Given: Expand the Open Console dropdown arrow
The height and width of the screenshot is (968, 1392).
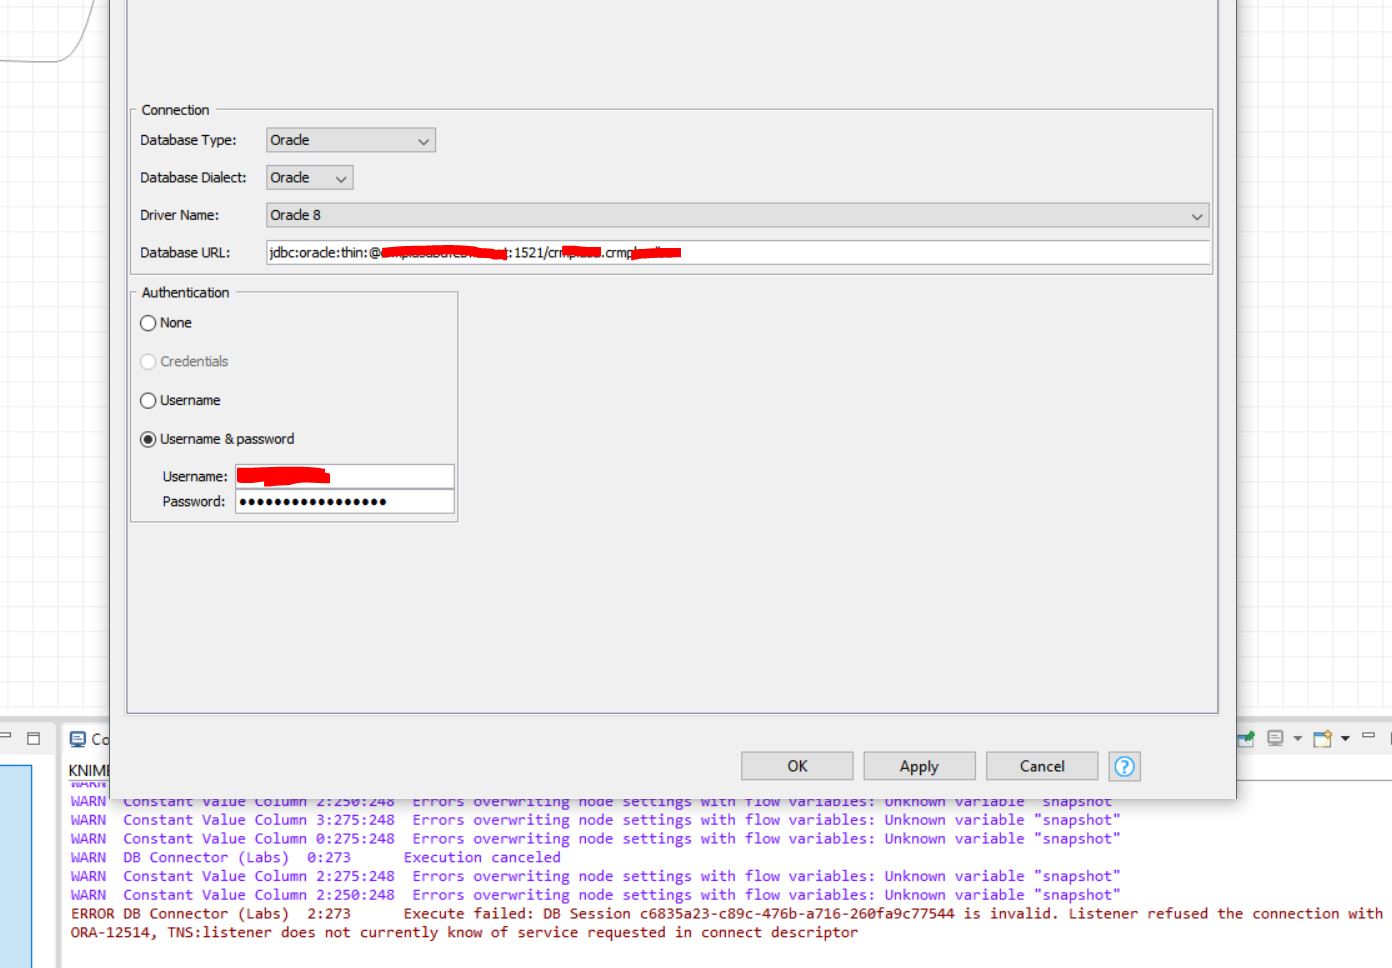Looking at the screenshot, I should [x=1345, y=739].
